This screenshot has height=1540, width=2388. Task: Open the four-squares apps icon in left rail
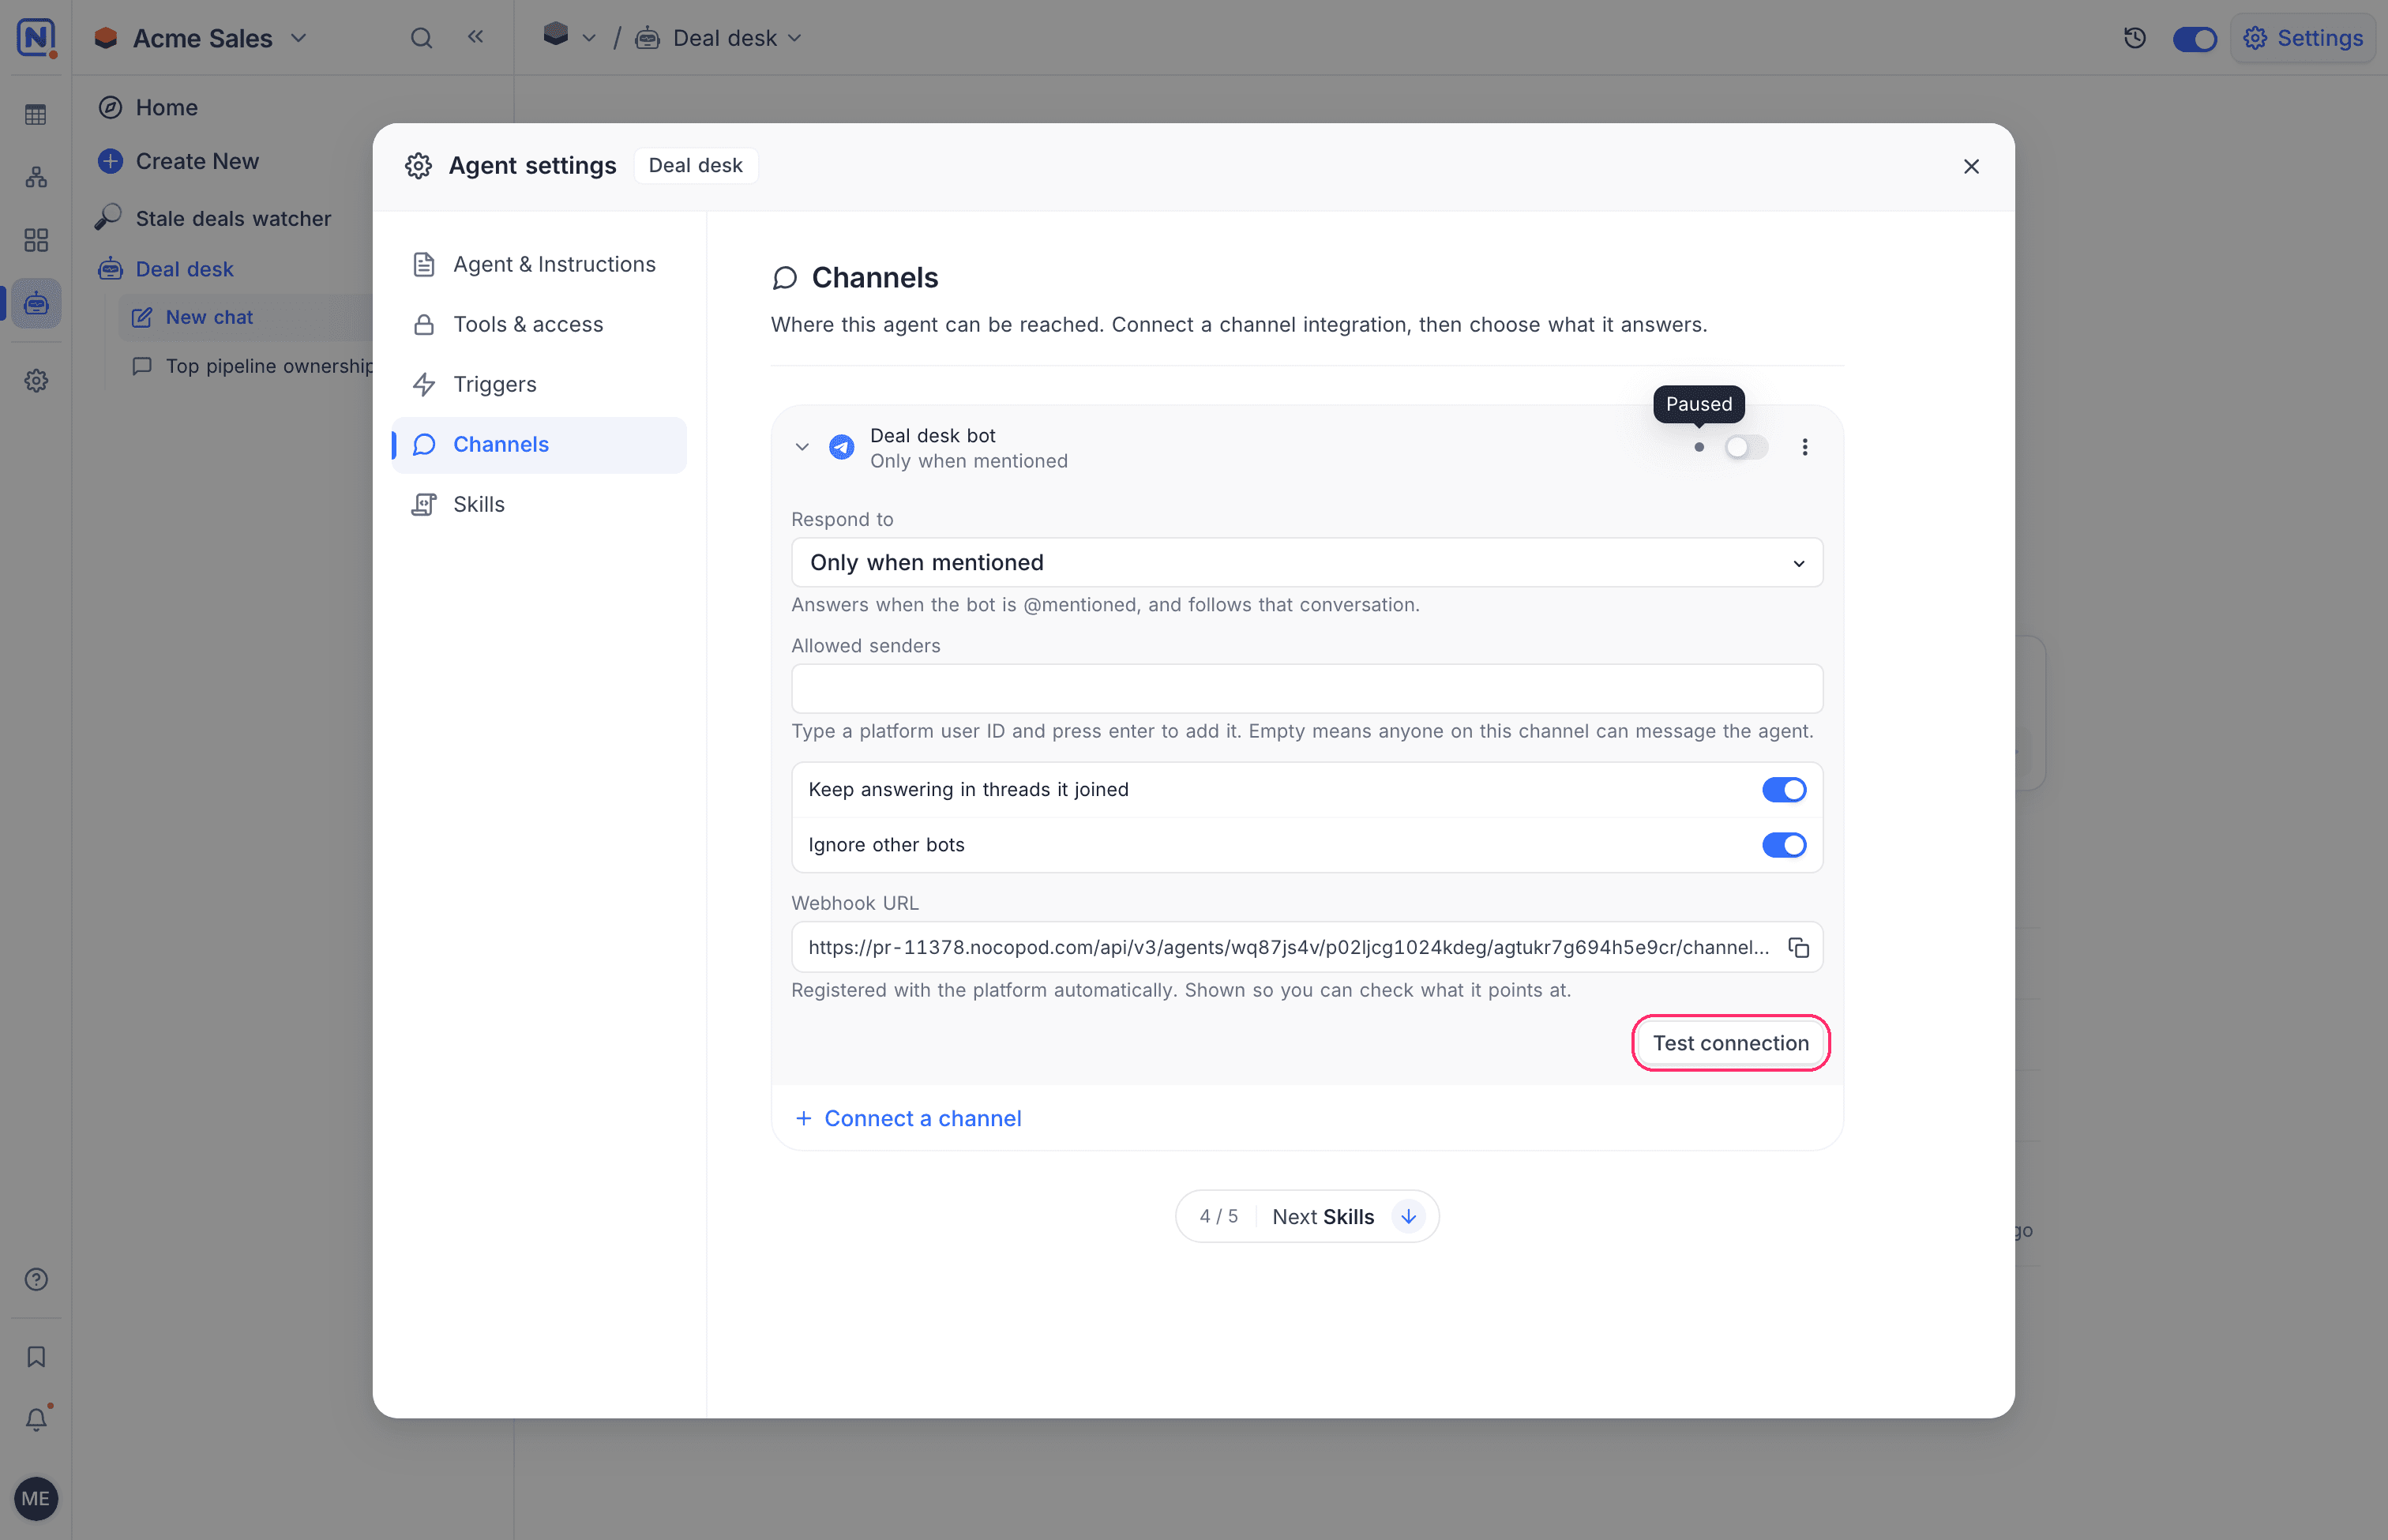(x=36, y=240)
